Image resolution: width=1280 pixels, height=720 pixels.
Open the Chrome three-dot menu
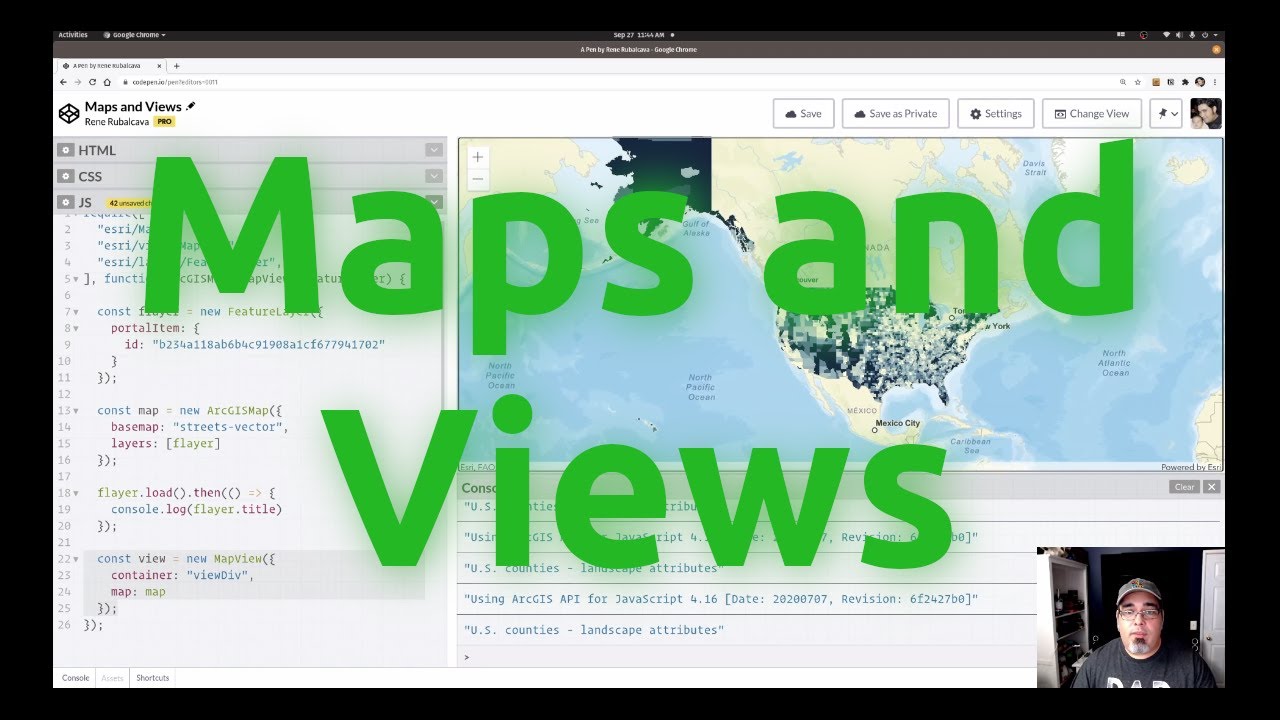[1215, 82]
